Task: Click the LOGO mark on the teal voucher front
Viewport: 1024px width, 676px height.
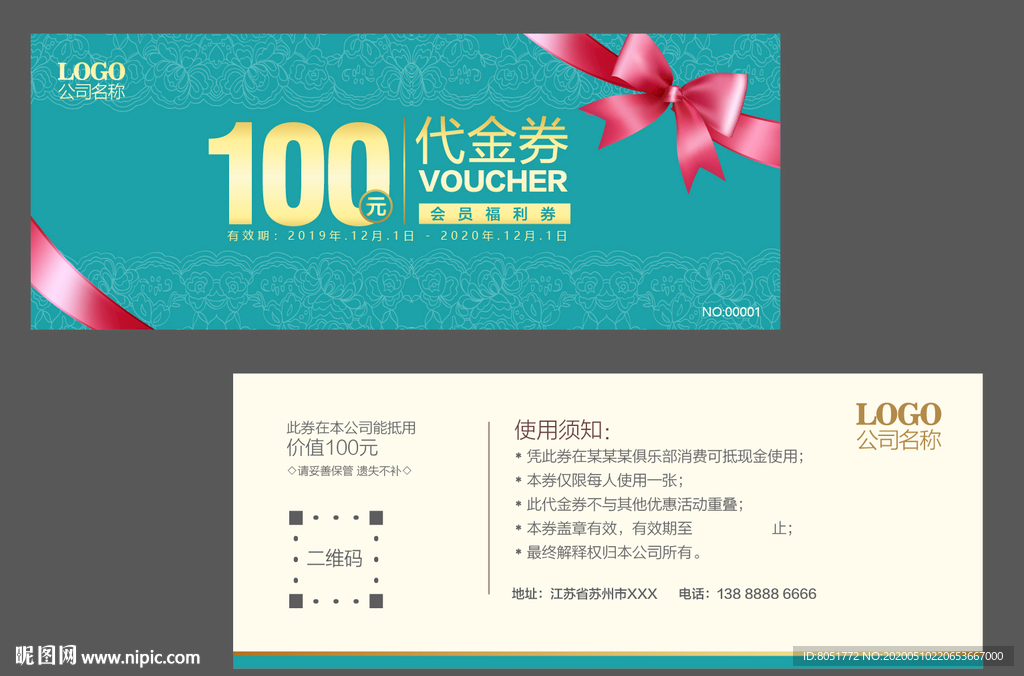Action: point(91,73)
